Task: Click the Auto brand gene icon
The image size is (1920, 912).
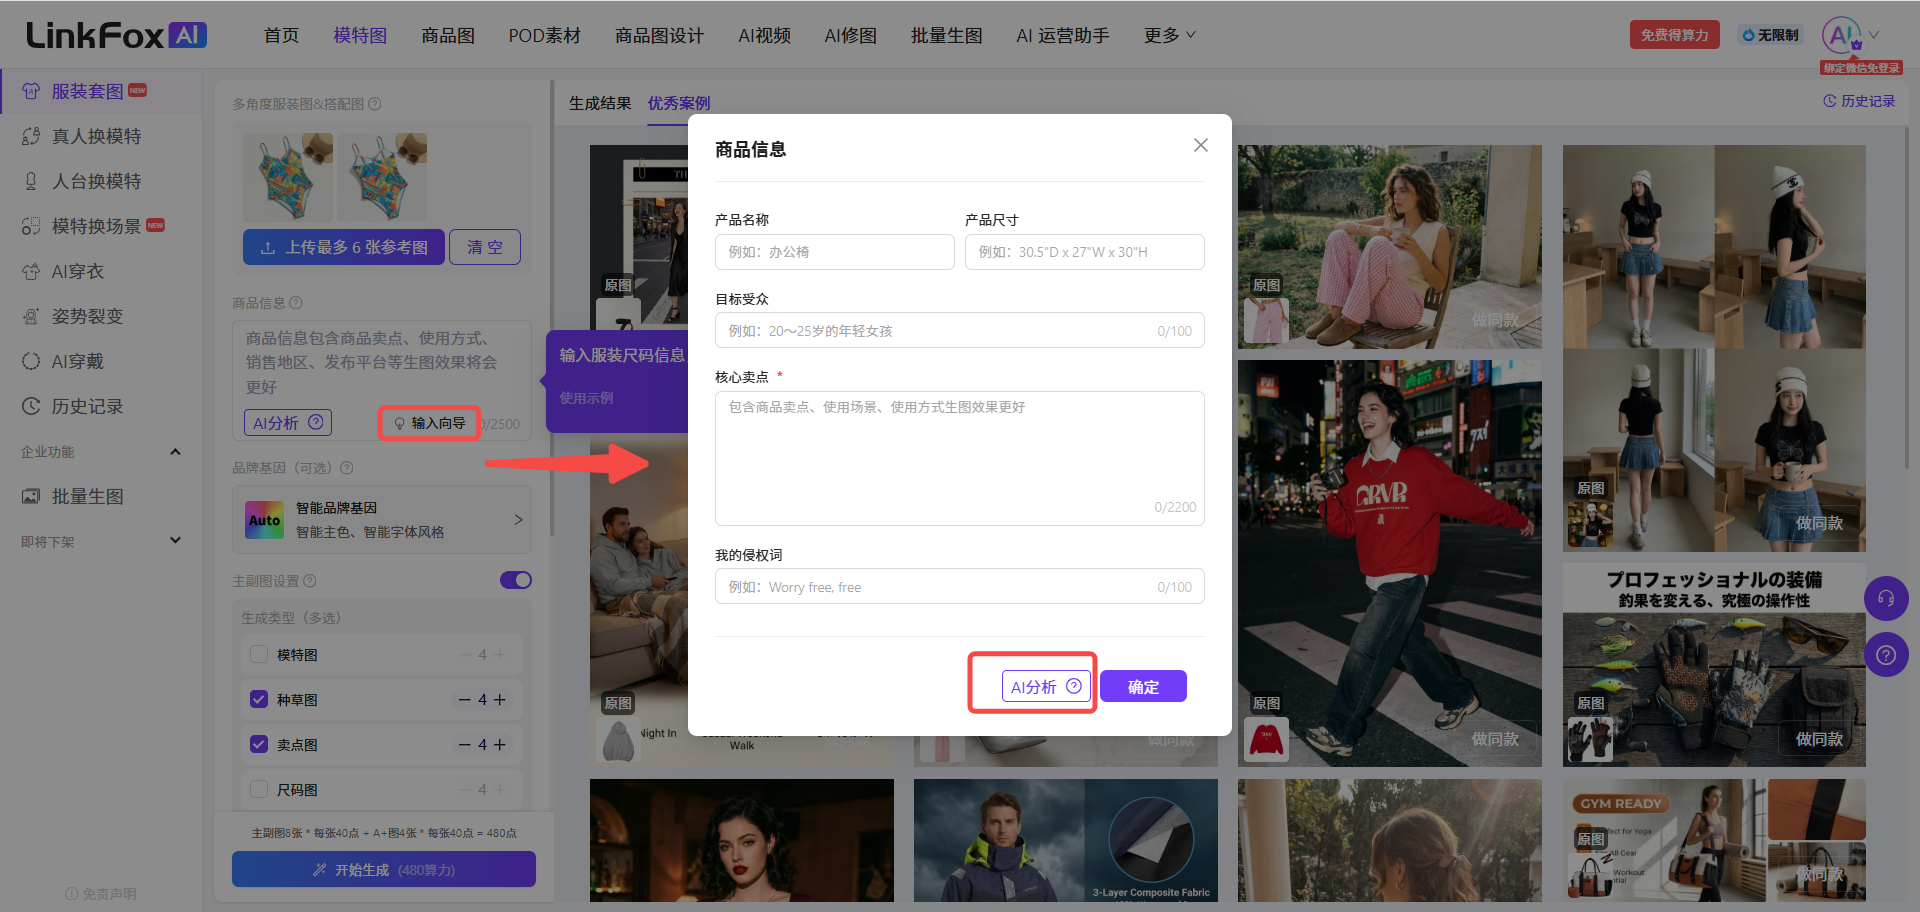Action: (265, 520)
